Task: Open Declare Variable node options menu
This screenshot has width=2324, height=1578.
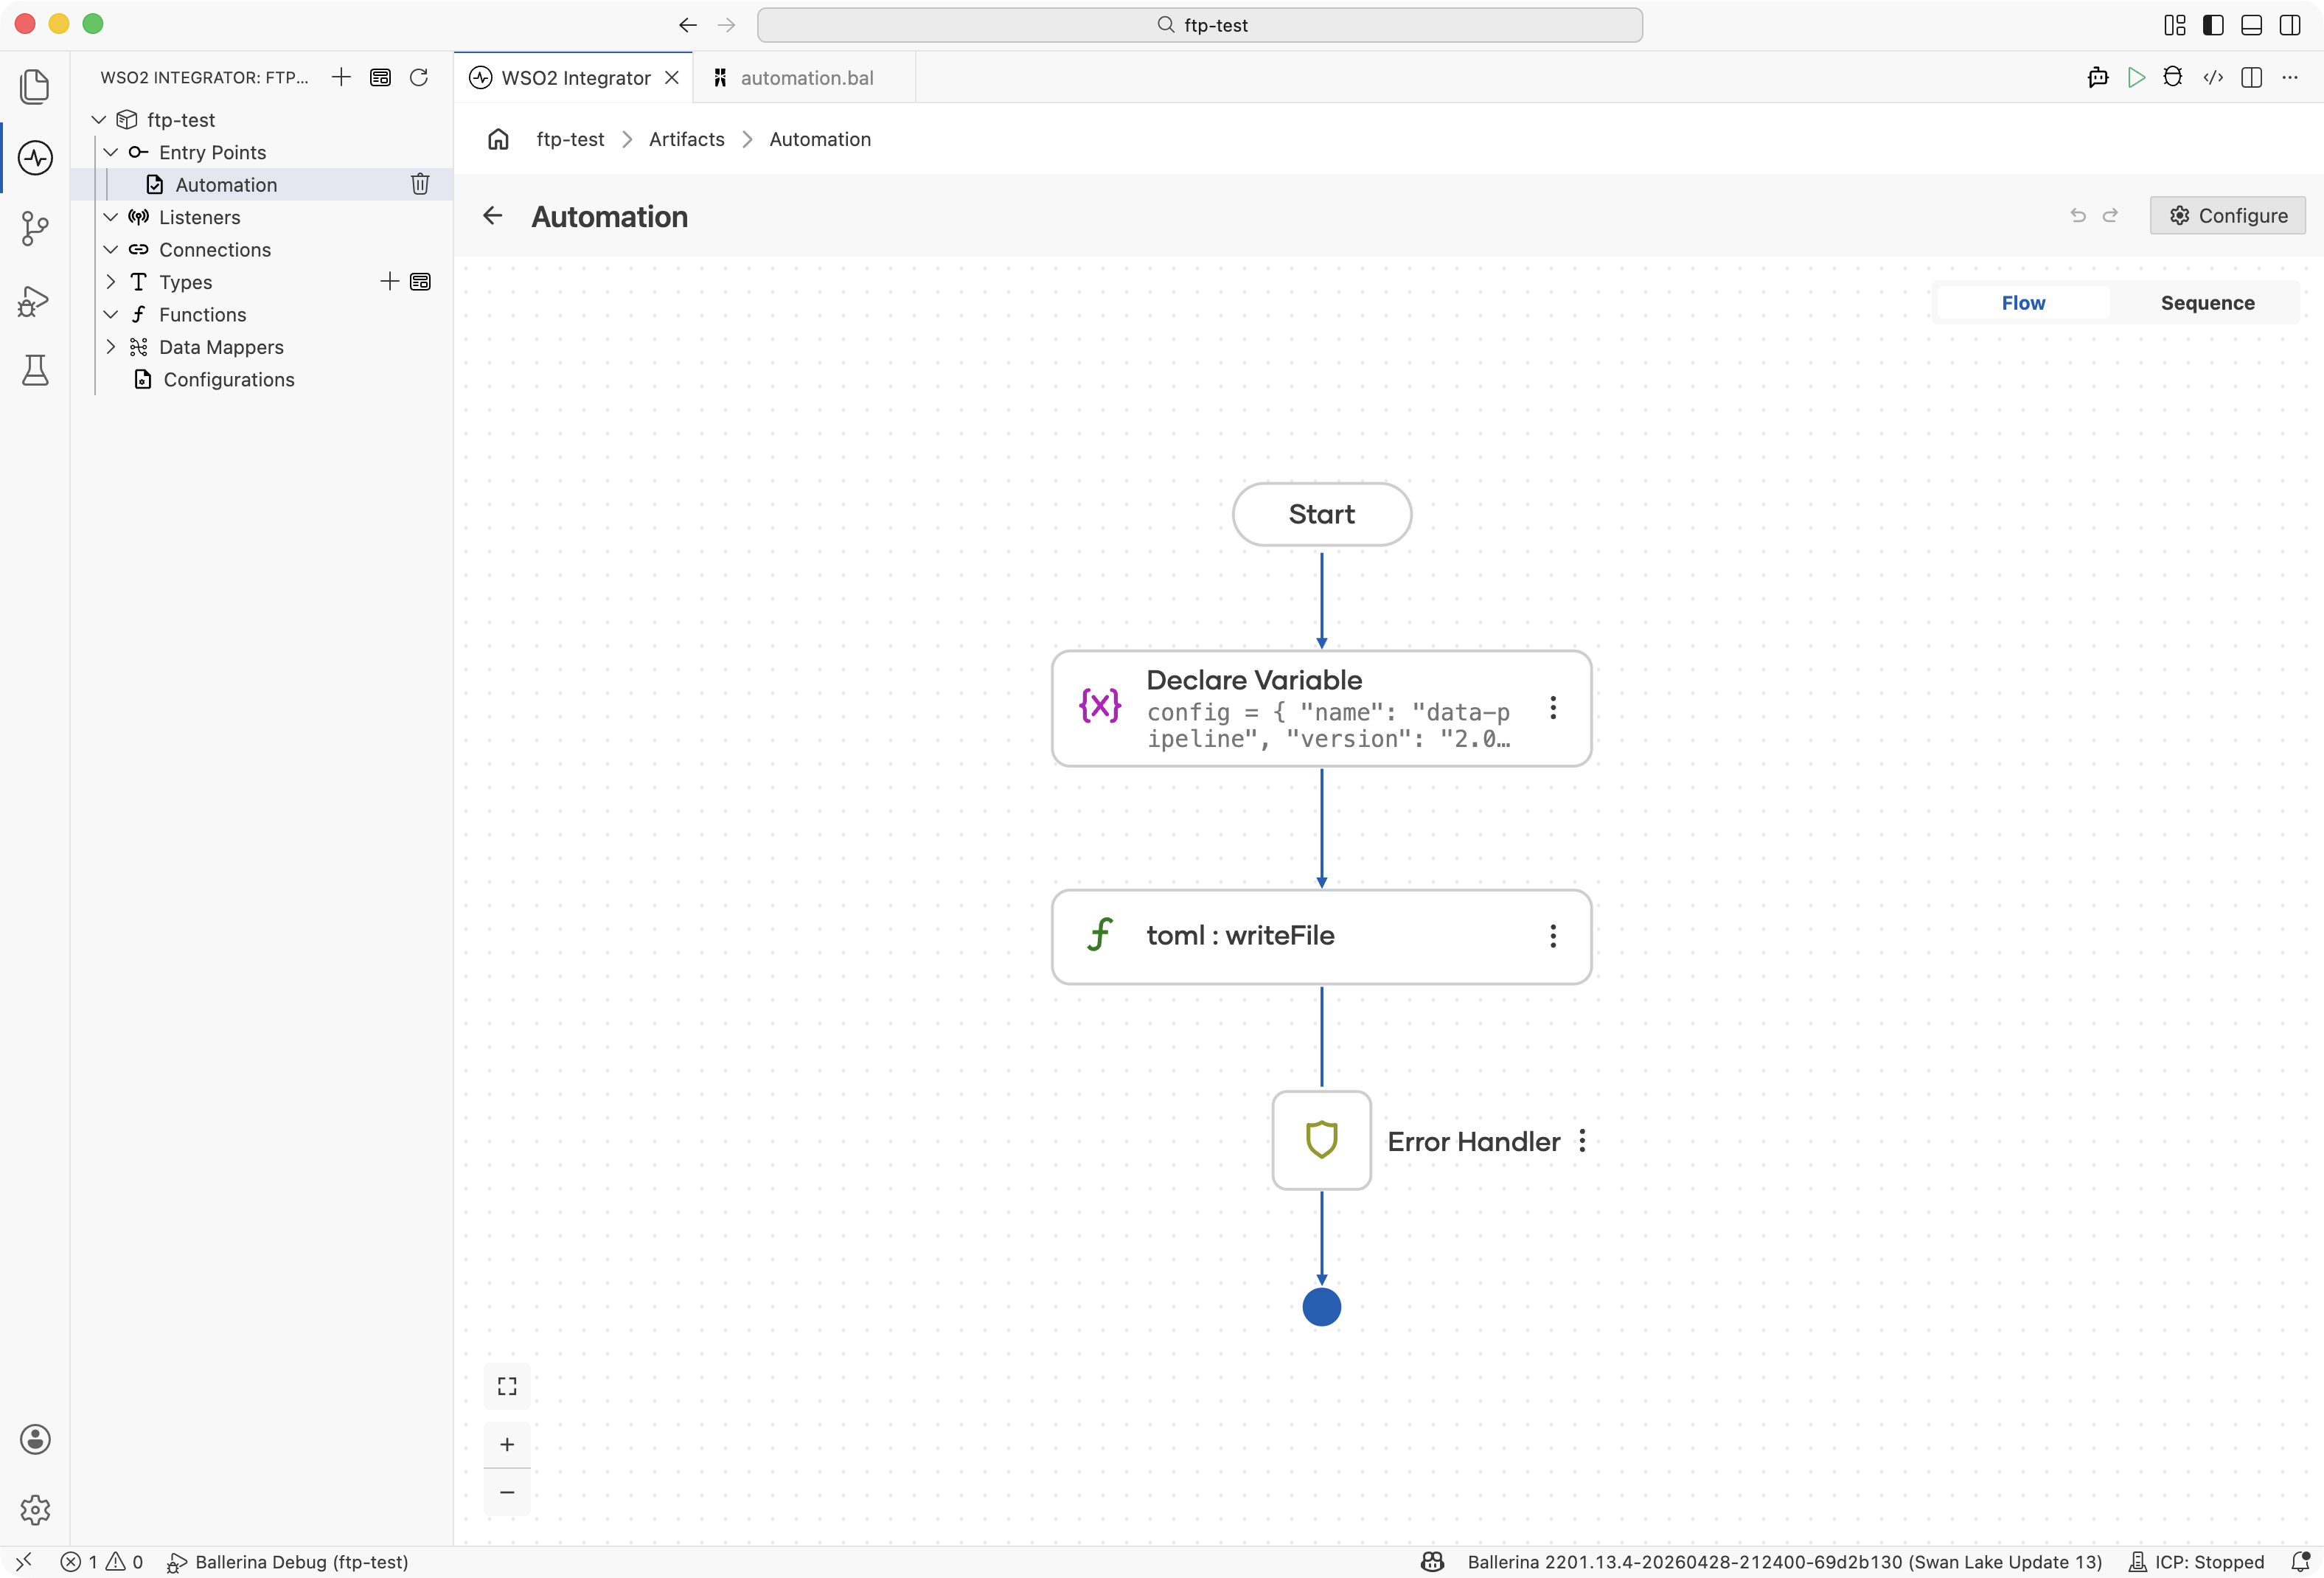Action: tap(1553, 708)
